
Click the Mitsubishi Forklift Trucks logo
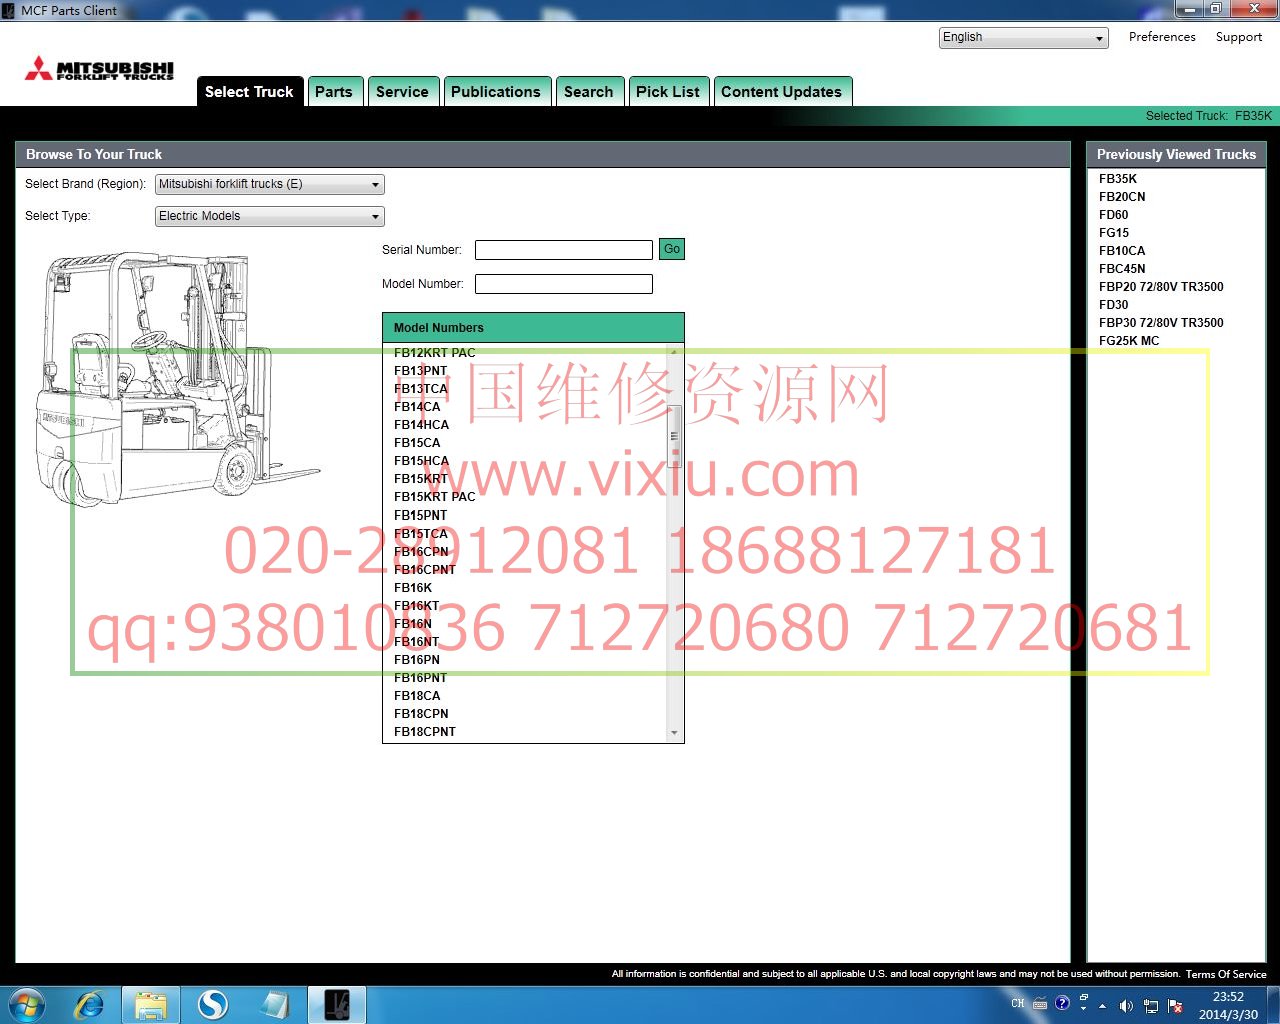(99, 69)
